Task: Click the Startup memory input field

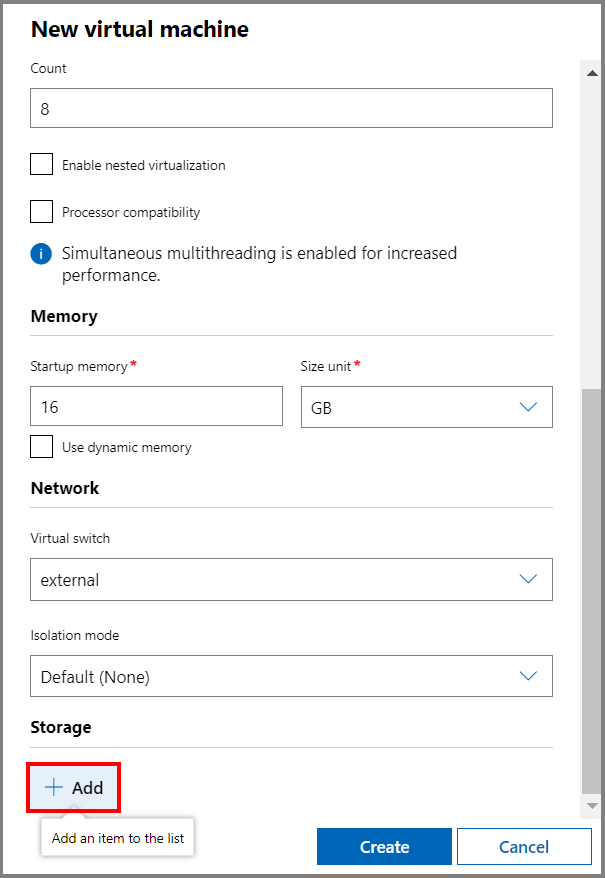Action: [x=156, y=406]
